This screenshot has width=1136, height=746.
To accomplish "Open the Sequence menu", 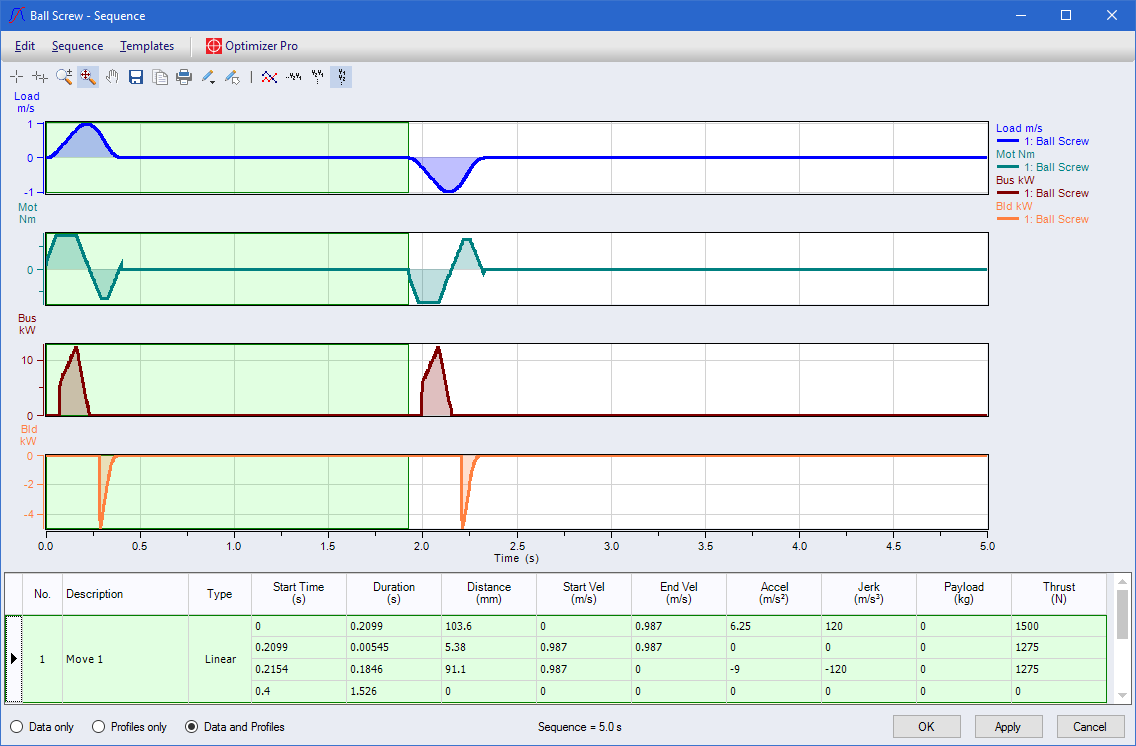I will click(77, 46).
